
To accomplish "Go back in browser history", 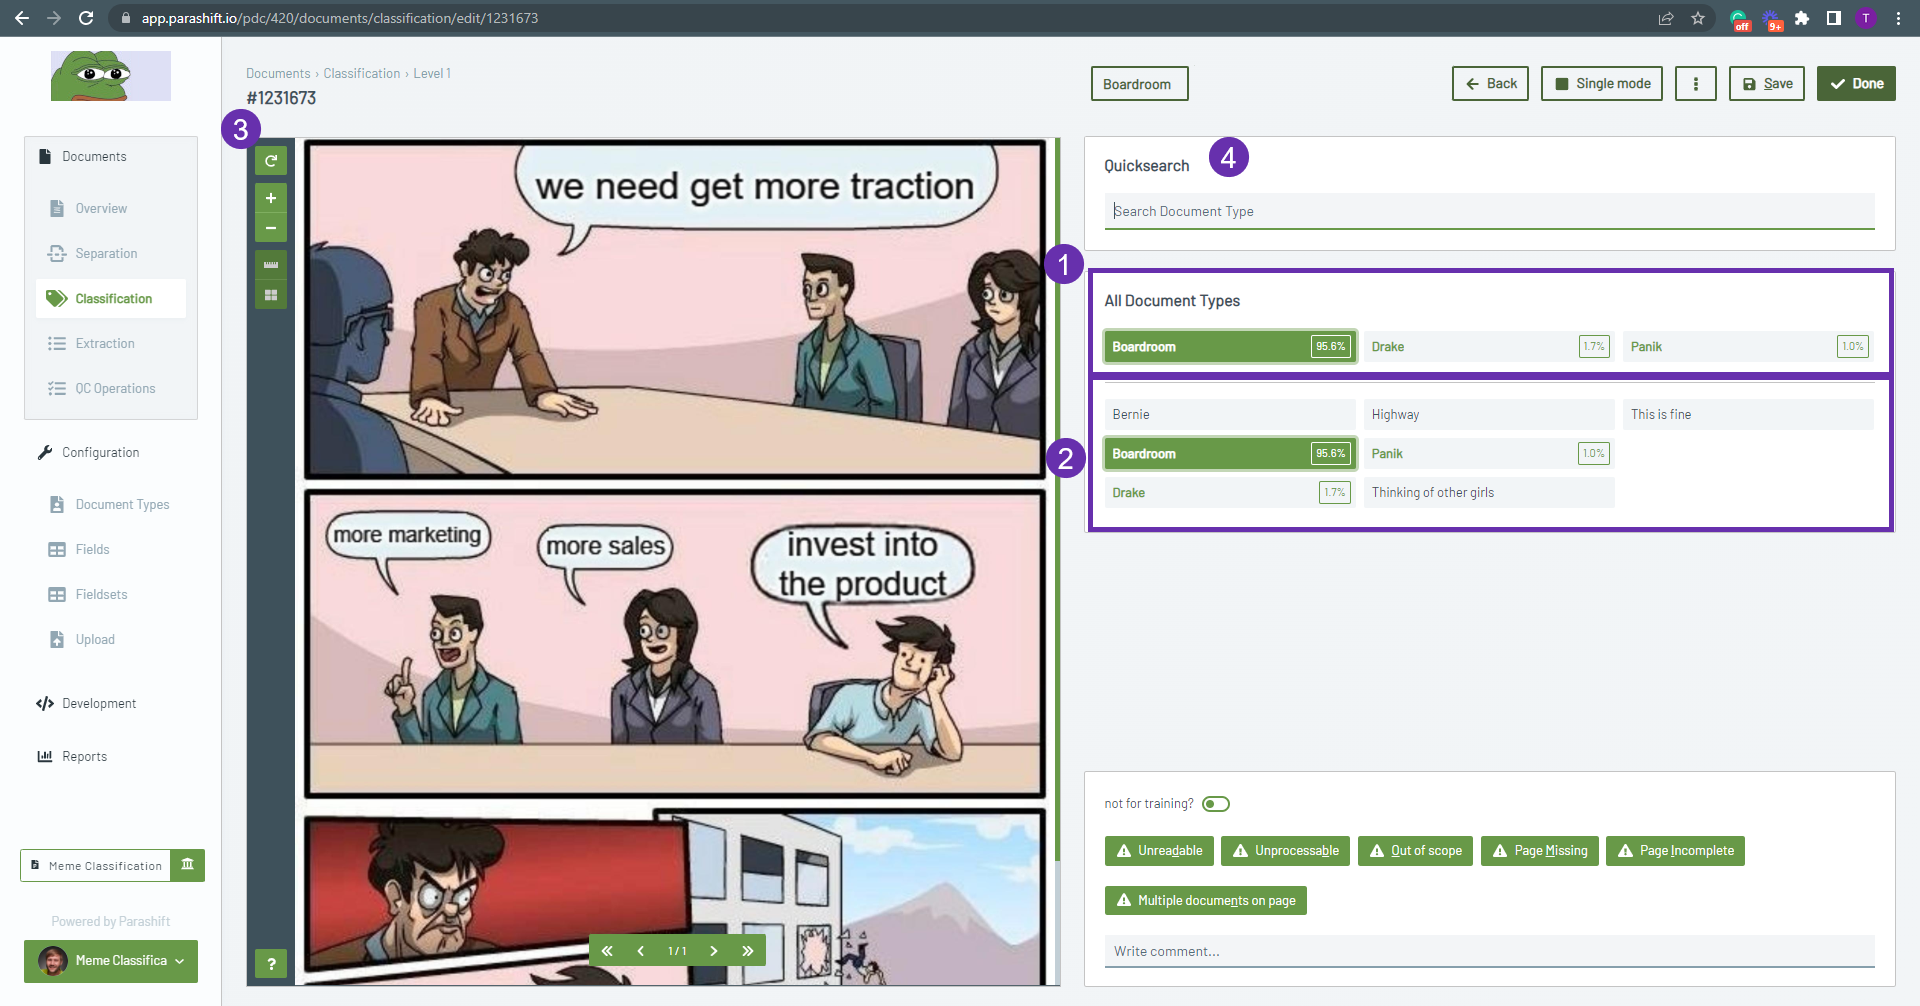I will 22,18.
